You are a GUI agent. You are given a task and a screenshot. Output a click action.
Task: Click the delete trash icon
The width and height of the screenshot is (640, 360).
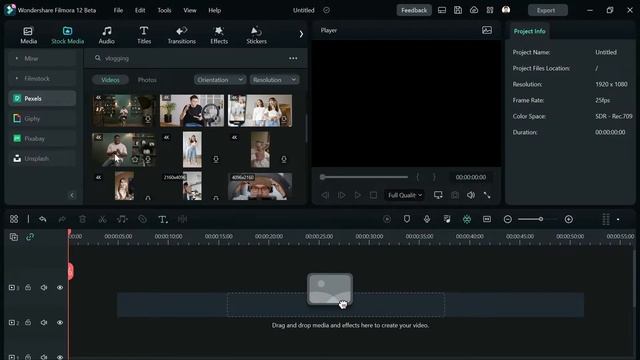click(82, 219)
